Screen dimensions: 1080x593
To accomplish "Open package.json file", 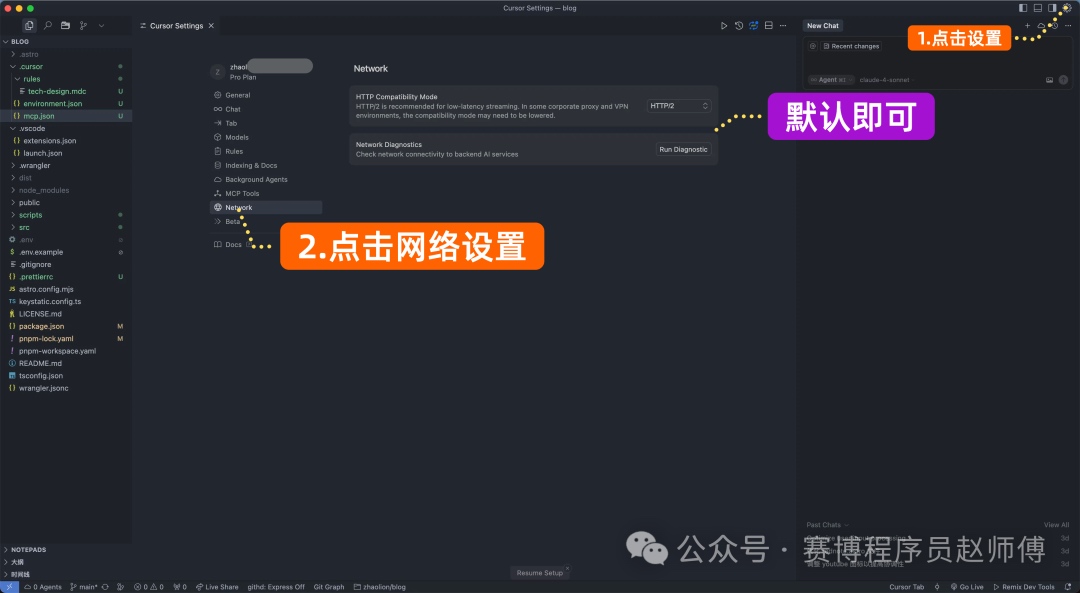I will pos(66,326).
